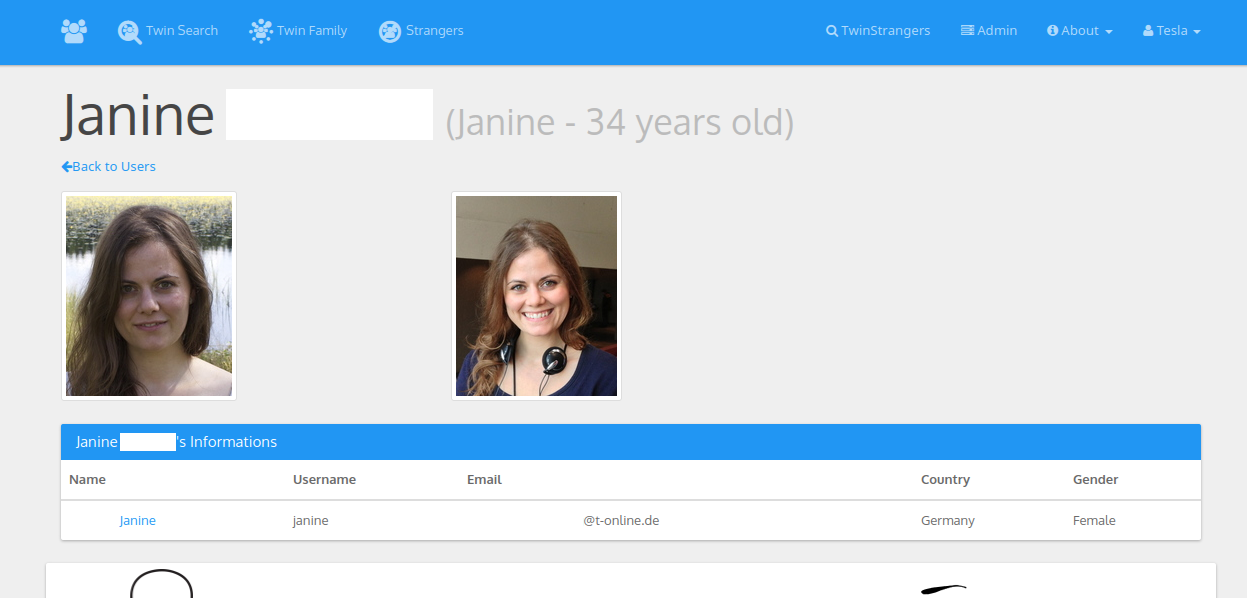
Task: Click the '(Janine - 34 years old)' subtitle
Action: pyautogui.click(x=620, y=123)
